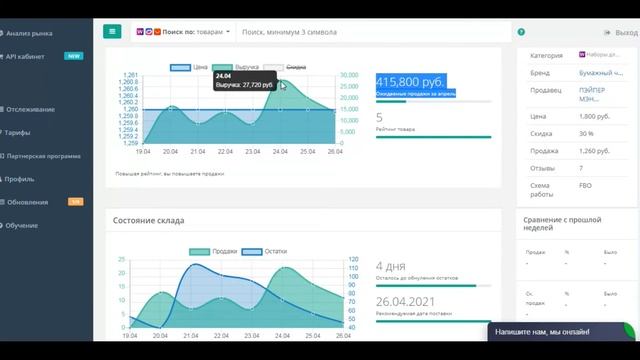
Task: Open the brand link 'Бумажный ч...'
Action: [601, 73]
